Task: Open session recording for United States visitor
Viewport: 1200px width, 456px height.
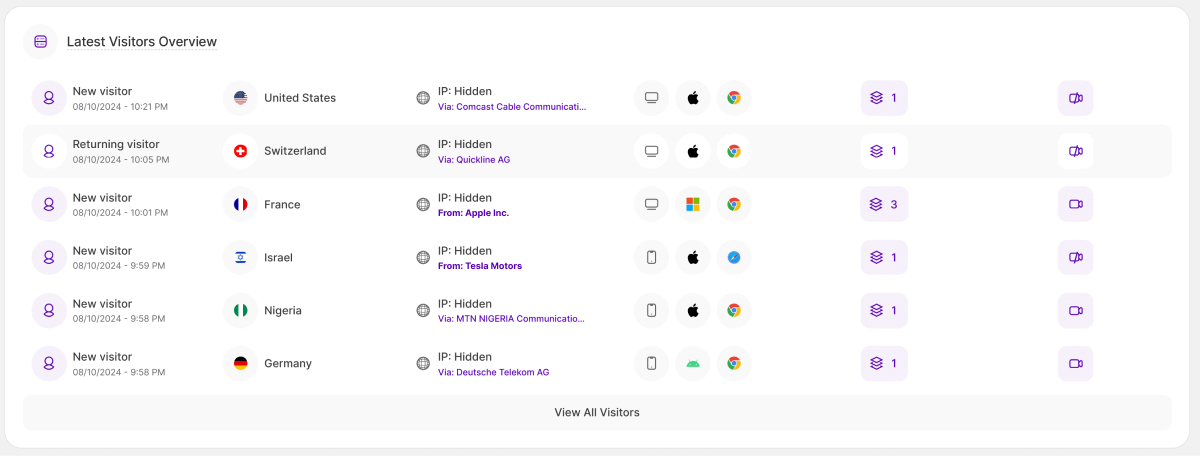Action: point(1075,98)
